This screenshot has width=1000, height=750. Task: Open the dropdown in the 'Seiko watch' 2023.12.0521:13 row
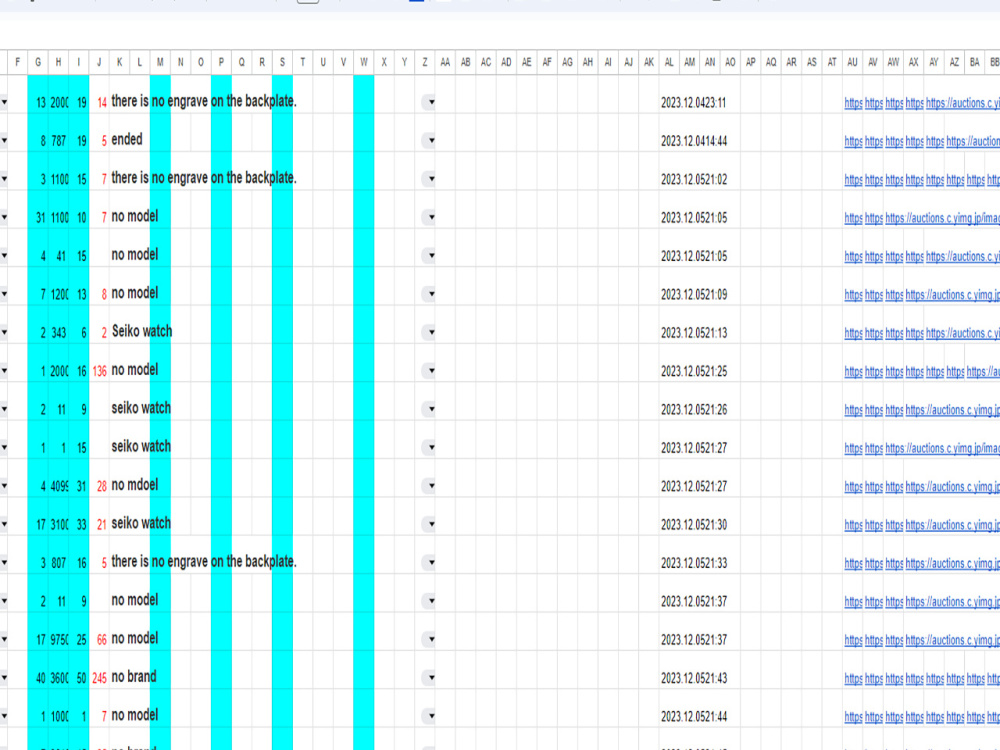coord(429,332)
